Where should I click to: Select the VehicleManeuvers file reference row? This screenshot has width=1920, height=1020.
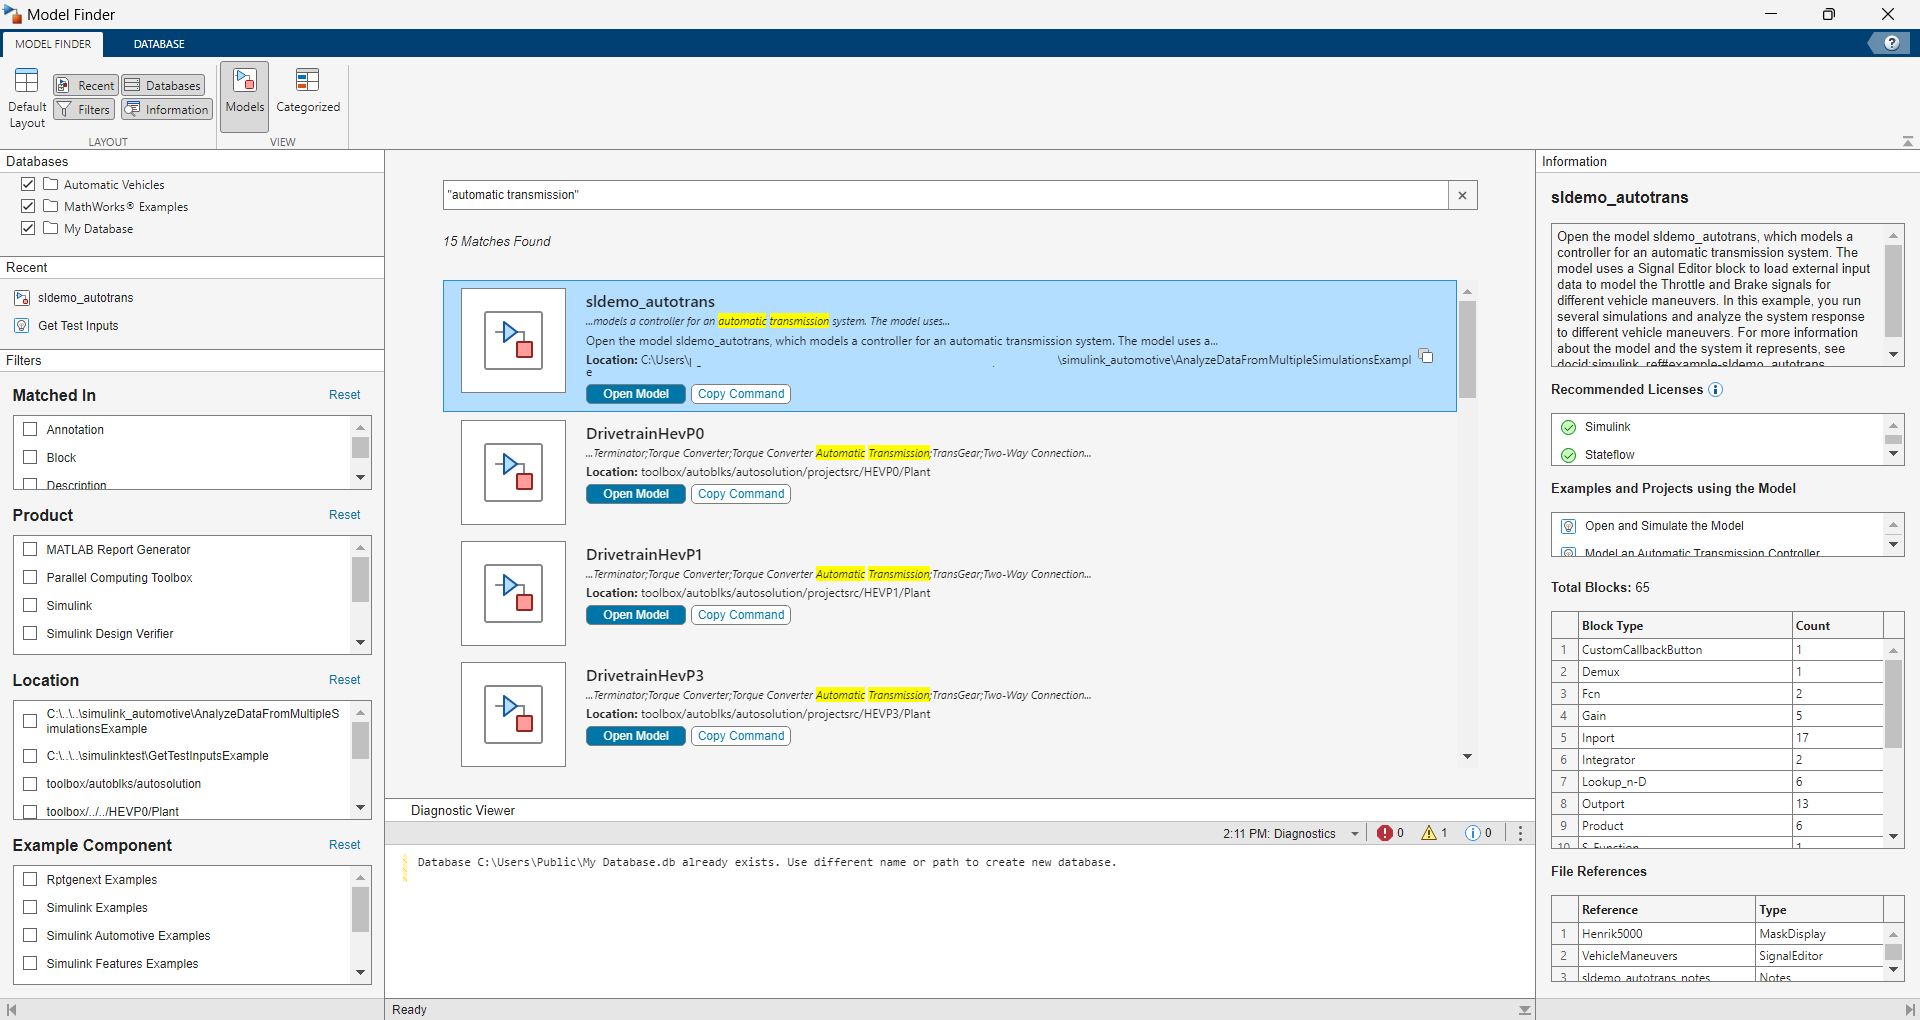1717,956
